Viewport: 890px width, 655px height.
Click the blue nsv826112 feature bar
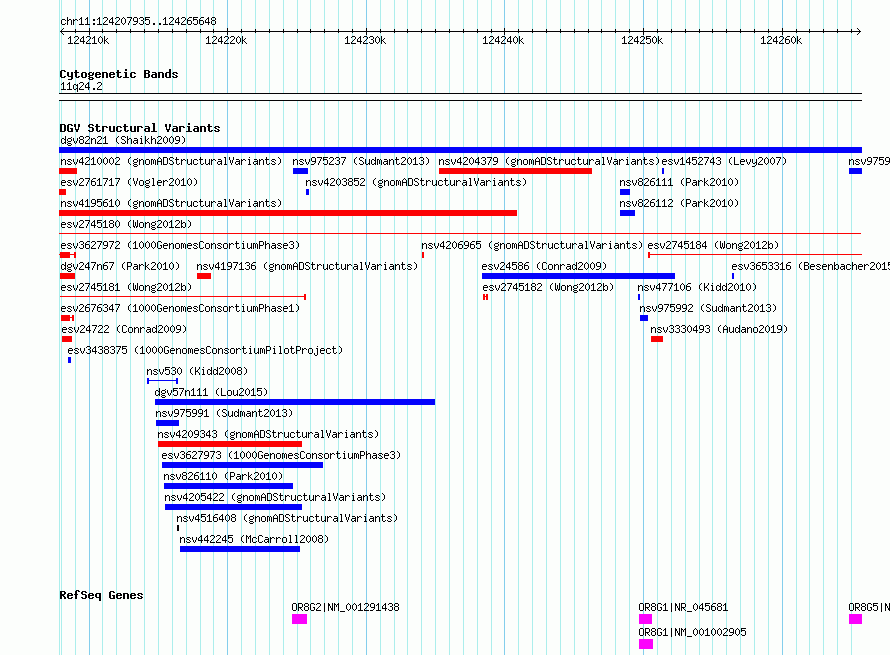click(x=627, y=213)
